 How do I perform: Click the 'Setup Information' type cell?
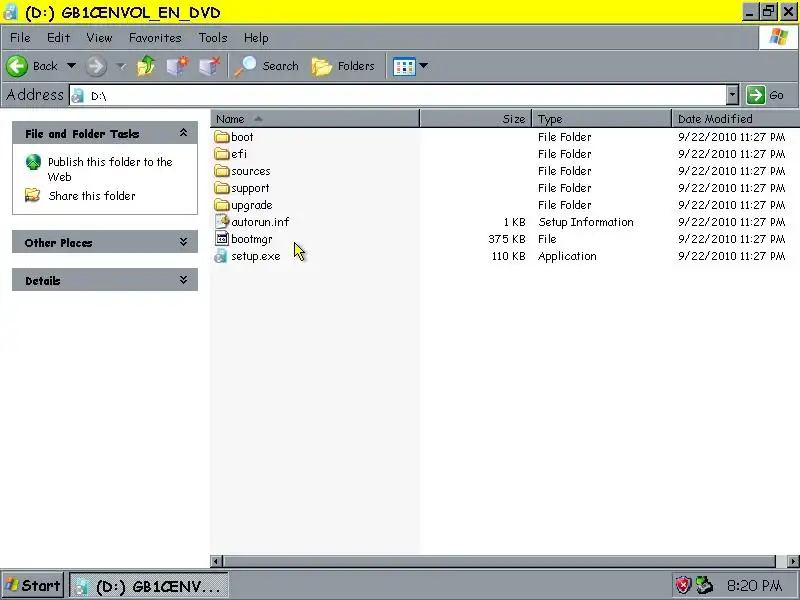[586, 222]
